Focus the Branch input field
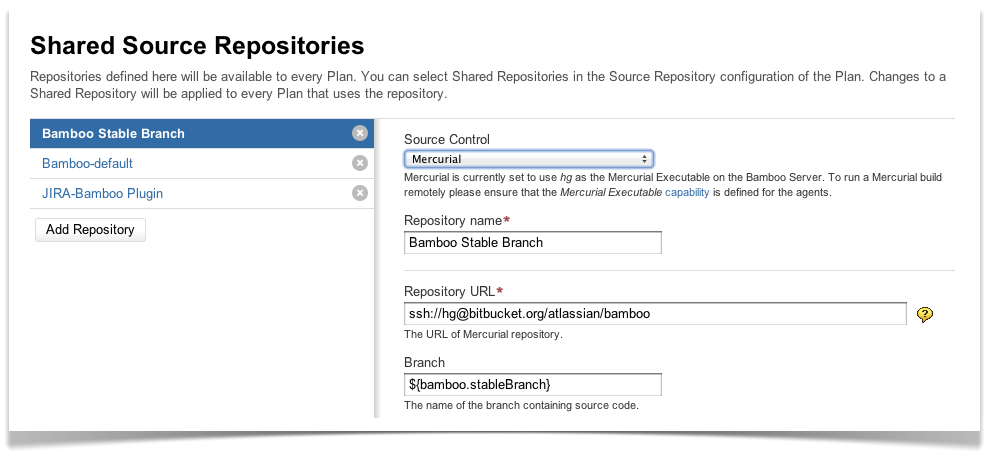The image size is (996, 465). (x=532, y=384)
